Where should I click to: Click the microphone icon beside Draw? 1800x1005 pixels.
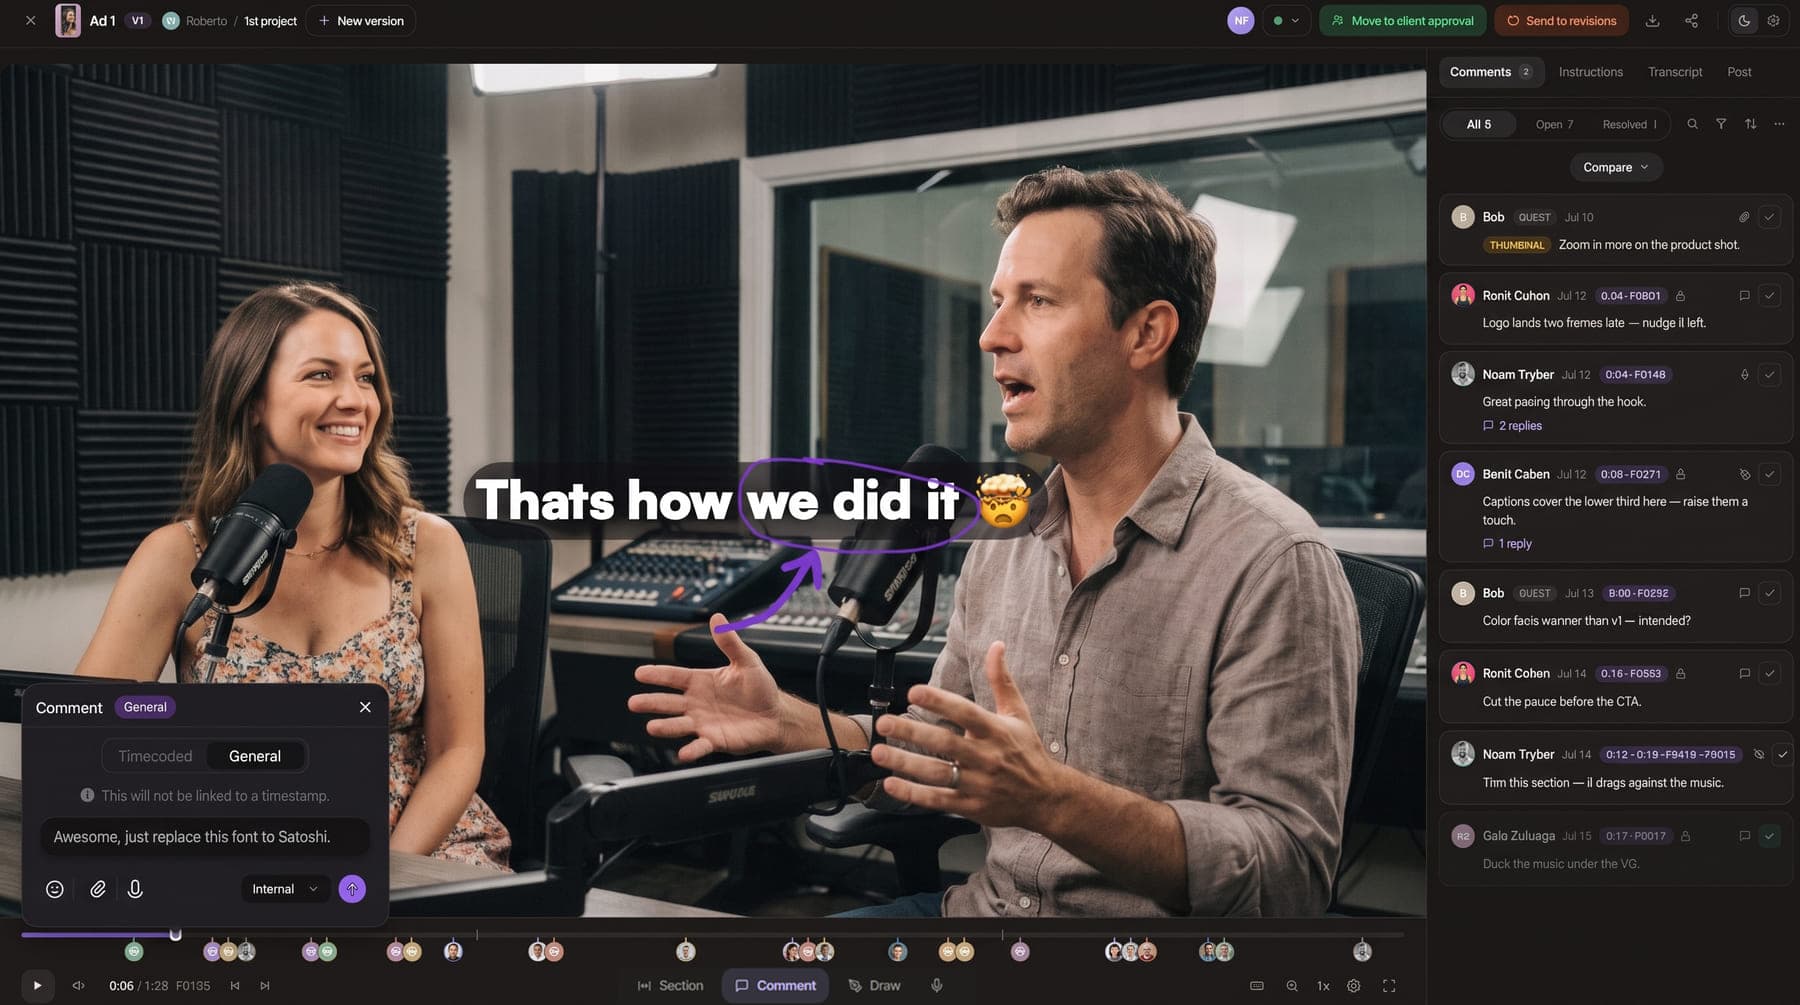click(x=937, y=986)
